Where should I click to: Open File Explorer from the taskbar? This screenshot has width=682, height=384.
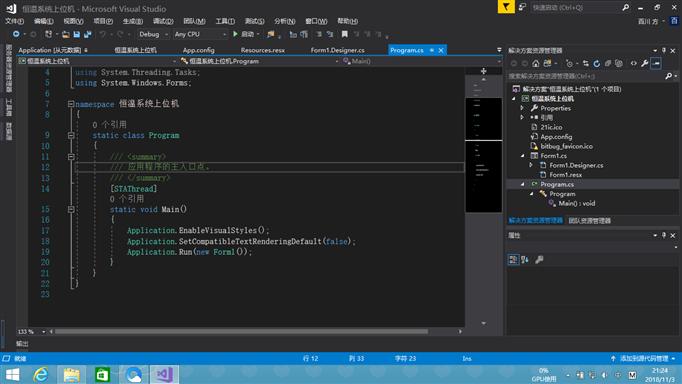click(x=72, y=374)
